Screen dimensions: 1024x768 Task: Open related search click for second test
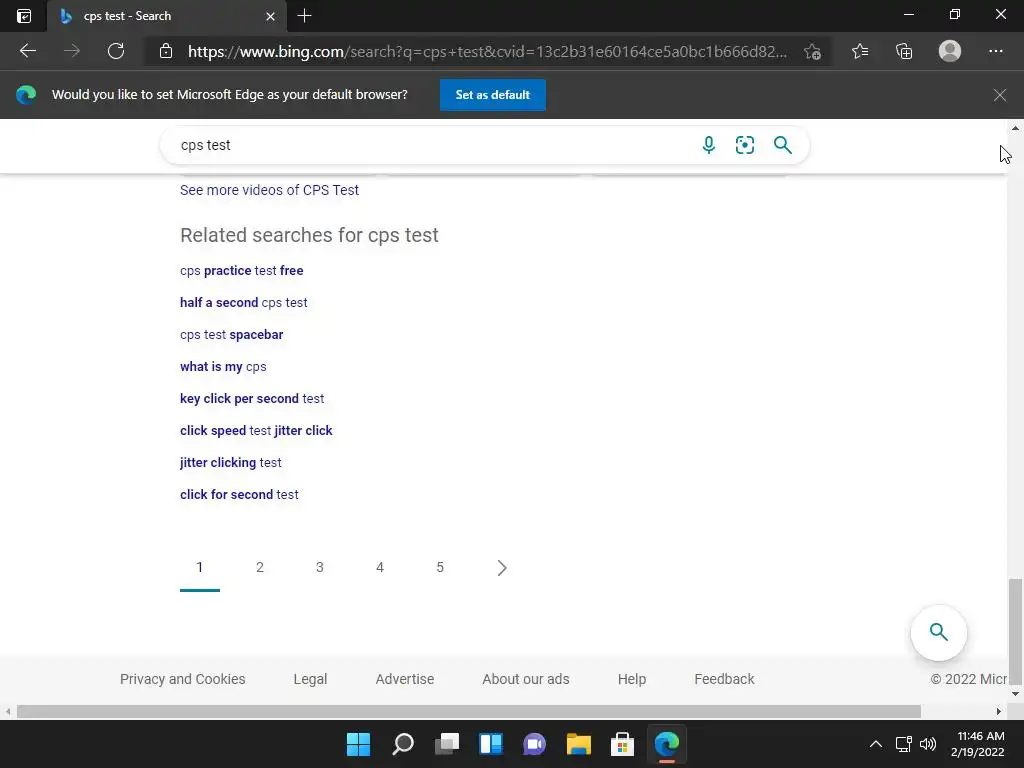[x=239, y=494]
